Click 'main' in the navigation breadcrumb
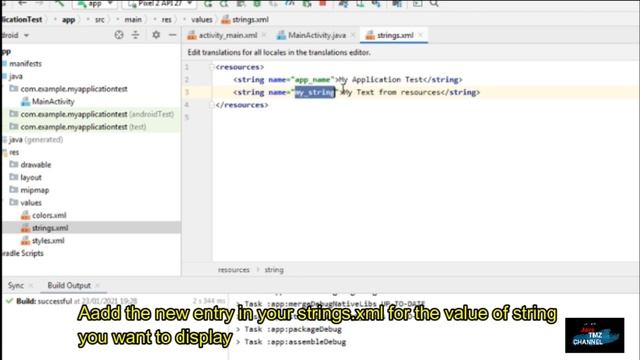Viewport: 640px width, 360px height. (133, 20)
